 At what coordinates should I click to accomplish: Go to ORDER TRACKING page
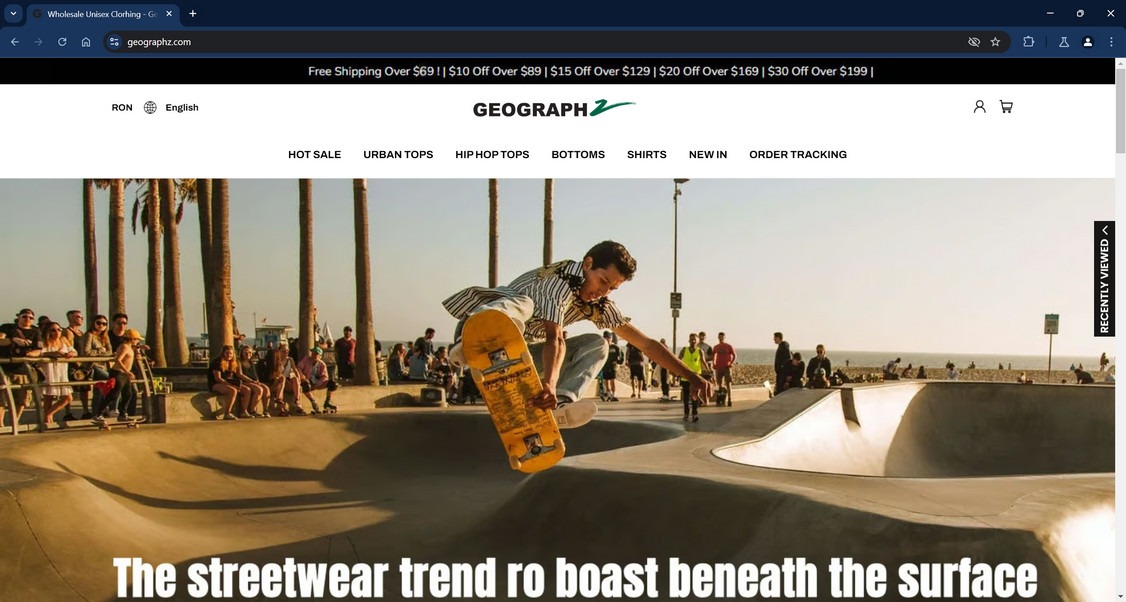pos(798,154)
